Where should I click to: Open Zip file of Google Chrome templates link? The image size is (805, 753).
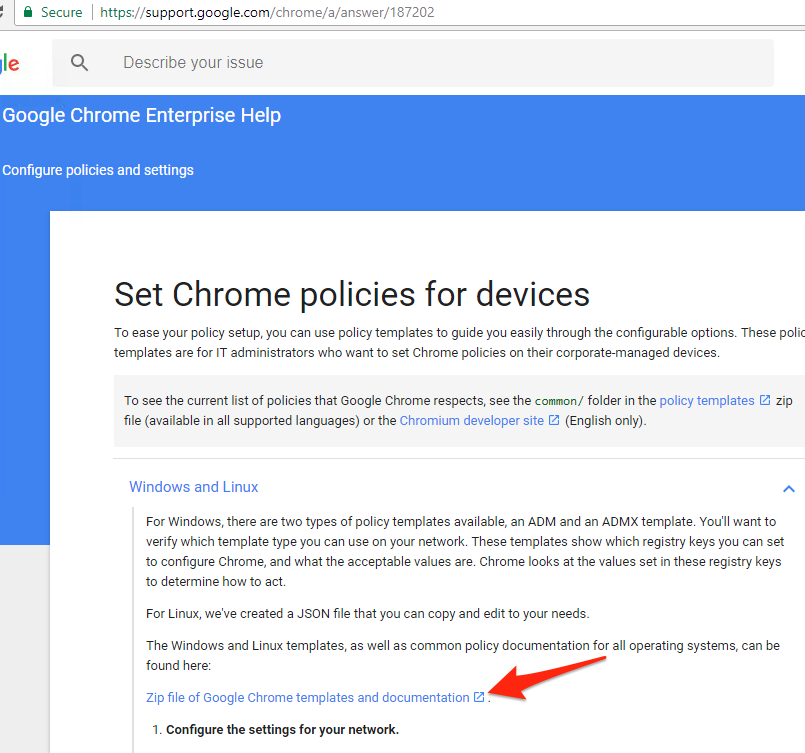tap(308, 698)
